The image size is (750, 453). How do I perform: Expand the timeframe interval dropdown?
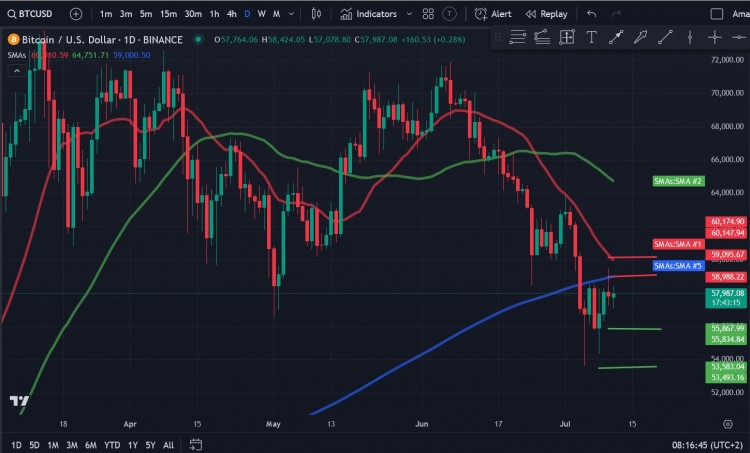click(x=291, y=14)
